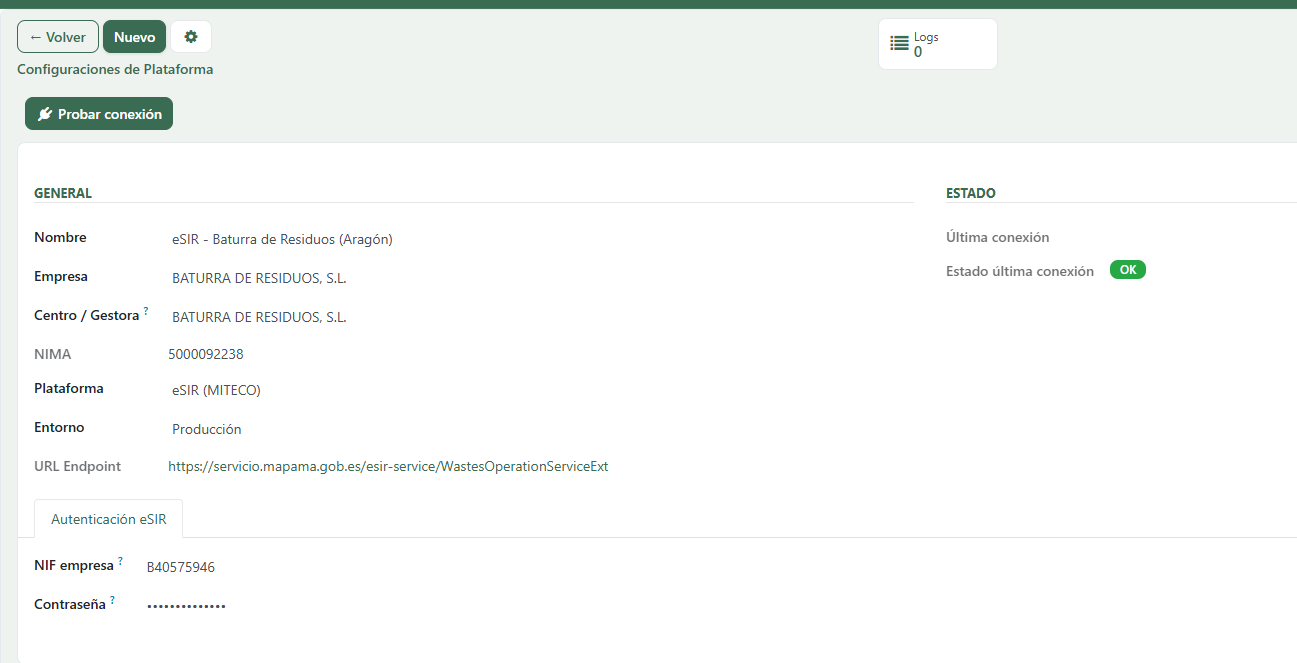Click the green OK status badge
The image size is (1297, 663).
pos(1128,270)
